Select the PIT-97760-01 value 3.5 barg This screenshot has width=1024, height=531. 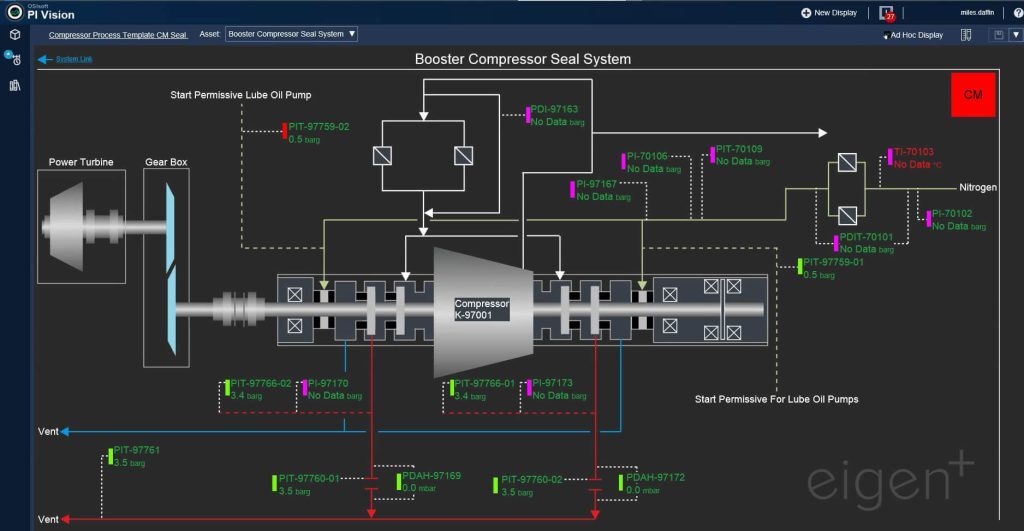[295, 491]
